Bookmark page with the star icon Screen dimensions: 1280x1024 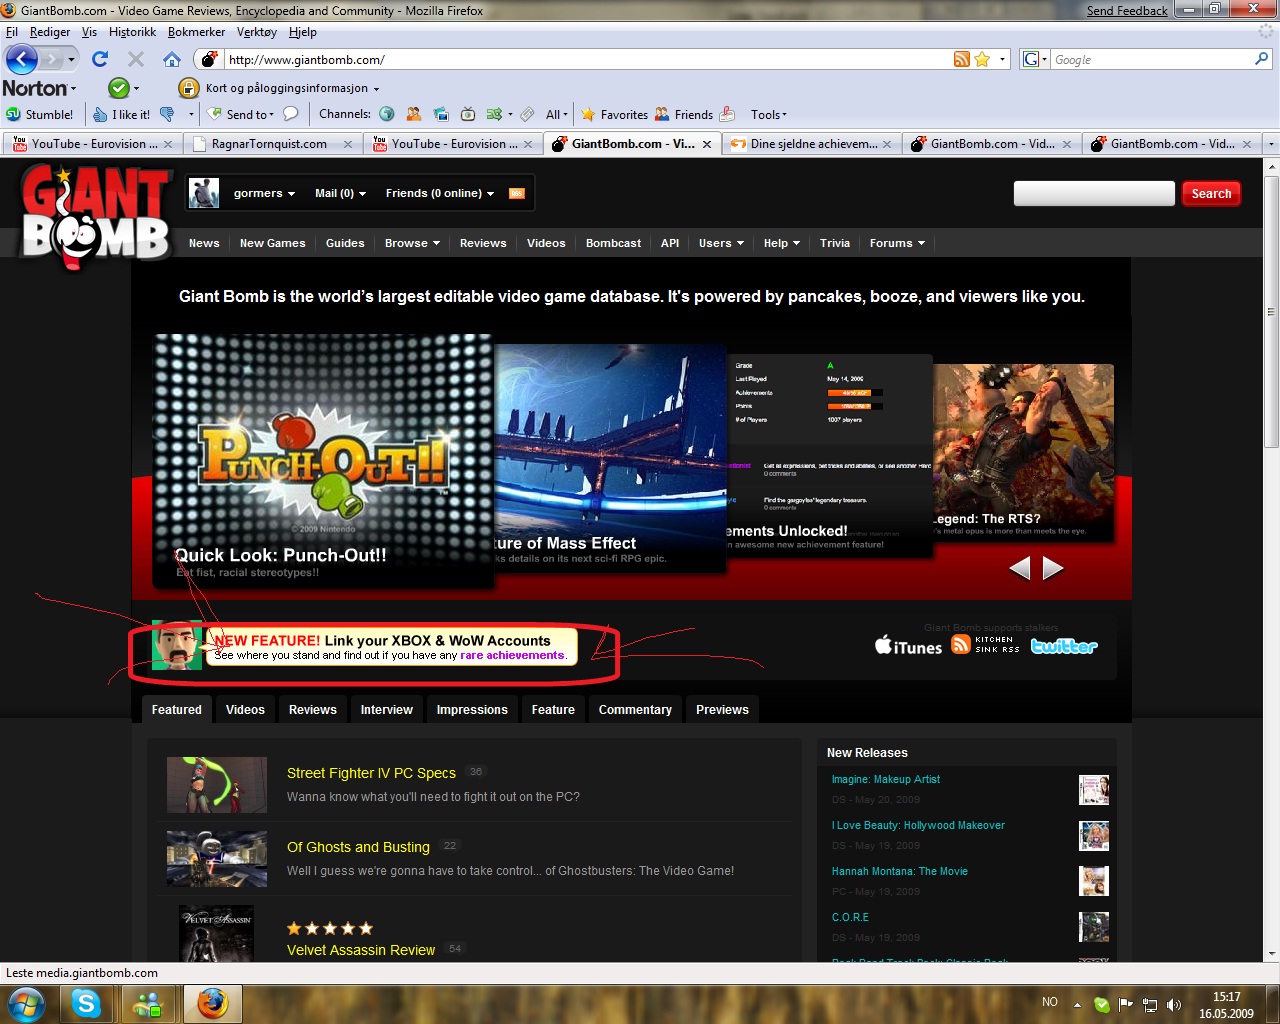click(x=982, y=59)
